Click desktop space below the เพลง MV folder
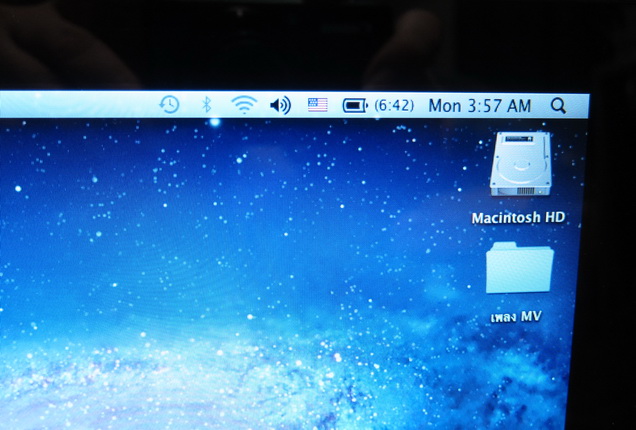The image size is (636, 430). click(x=520, y=370)
